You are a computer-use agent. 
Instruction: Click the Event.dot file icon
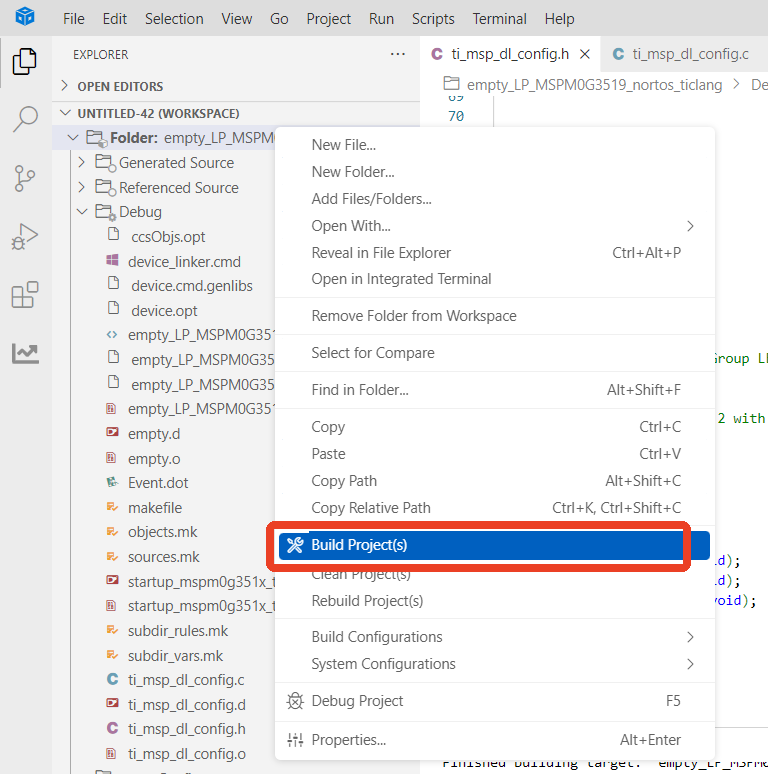(113, 482)
